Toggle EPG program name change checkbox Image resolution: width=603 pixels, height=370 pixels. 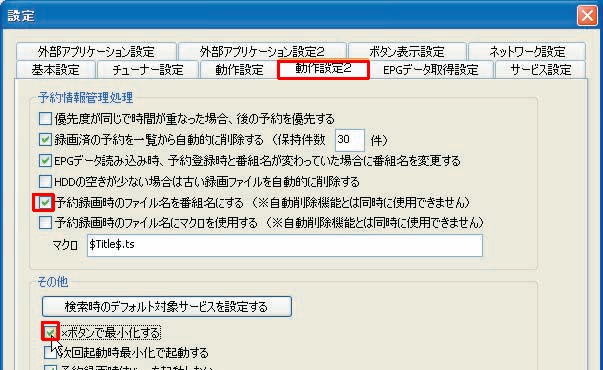(x=45, y=160)
